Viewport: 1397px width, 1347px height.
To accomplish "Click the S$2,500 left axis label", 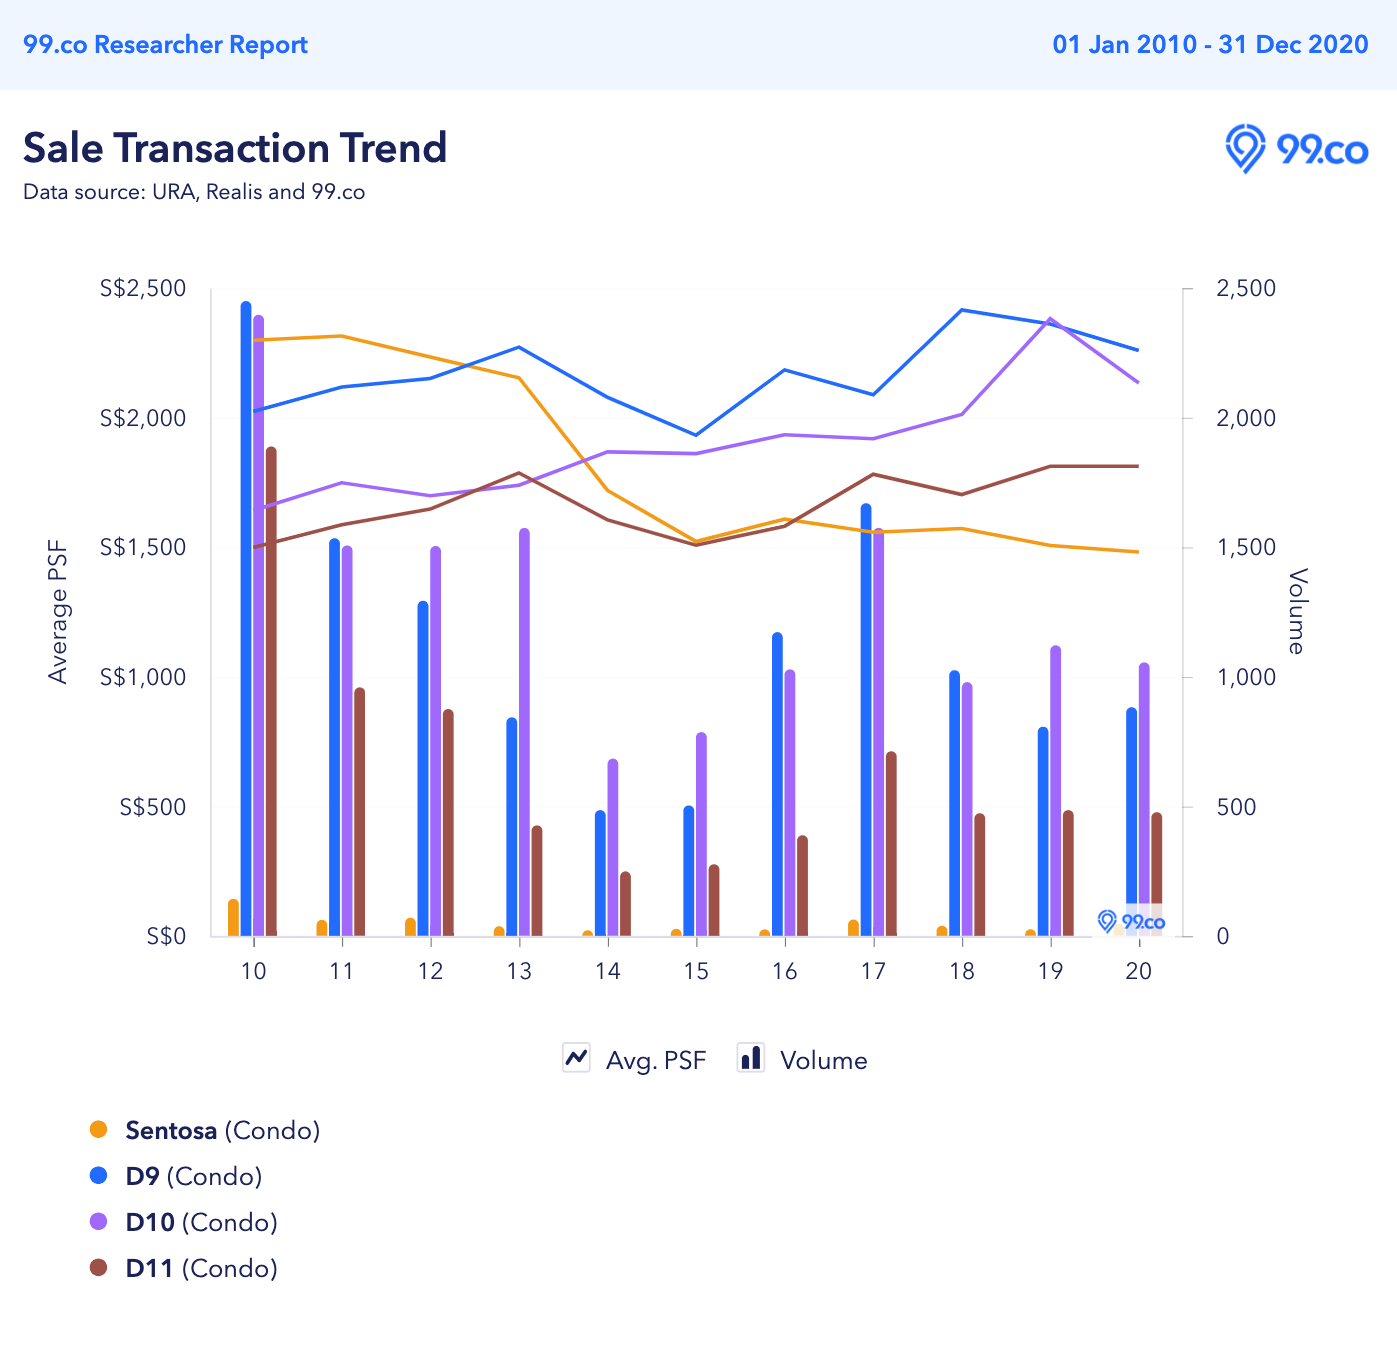I will (x=143, y=289).
